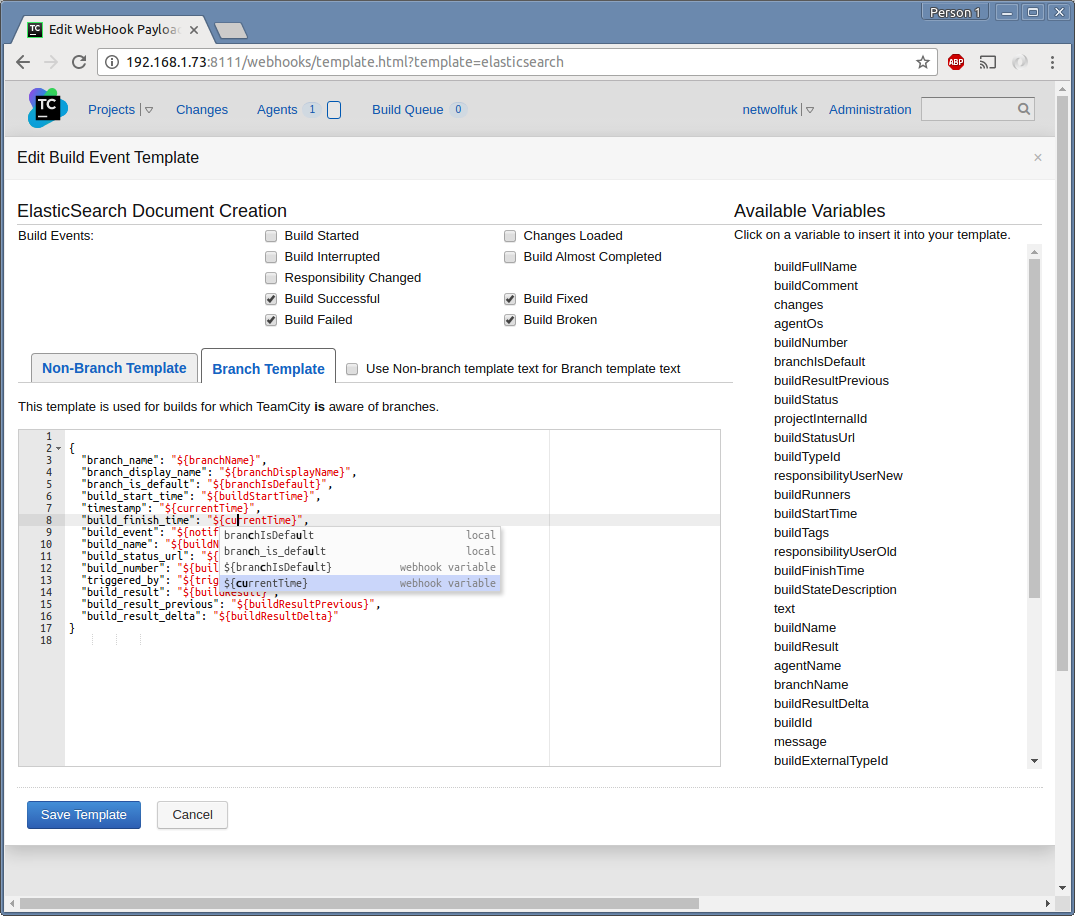
Task: Insert the buildFinishTime variable
Action: pyautogui.click(x=819, y=570)
